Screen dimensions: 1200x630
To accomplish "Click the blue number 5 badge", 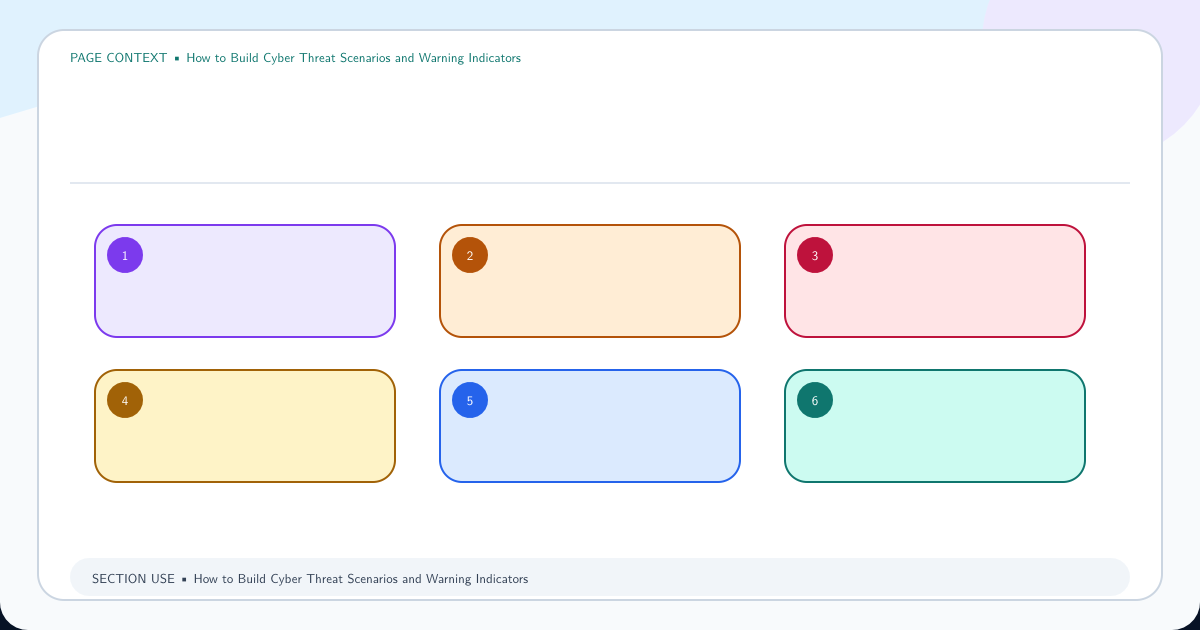I will tap(470, 400).
